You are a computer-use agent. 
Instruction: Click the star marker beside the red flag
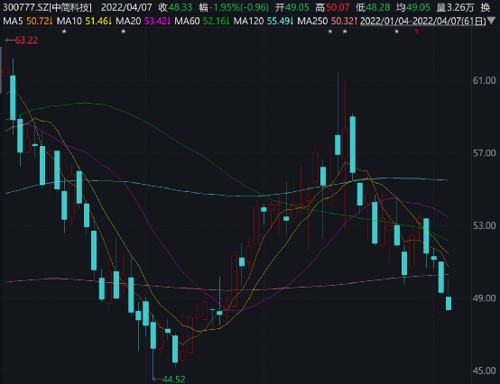pos(397,32)
